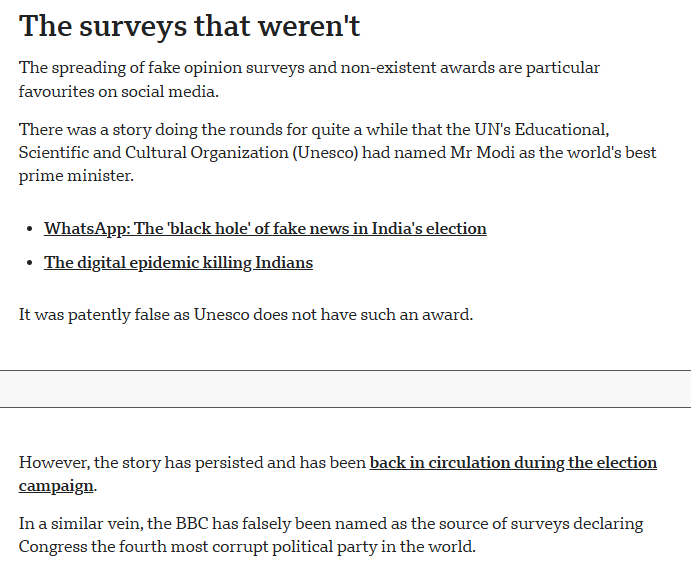Click the grey horizontal divider band
This screenshot has height=587, width=691.
pos(345,389)
